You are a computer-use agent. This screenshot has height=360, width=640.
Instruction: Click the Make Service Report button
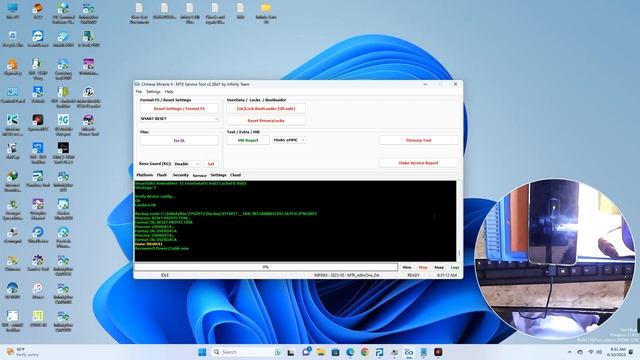(418, 163)
